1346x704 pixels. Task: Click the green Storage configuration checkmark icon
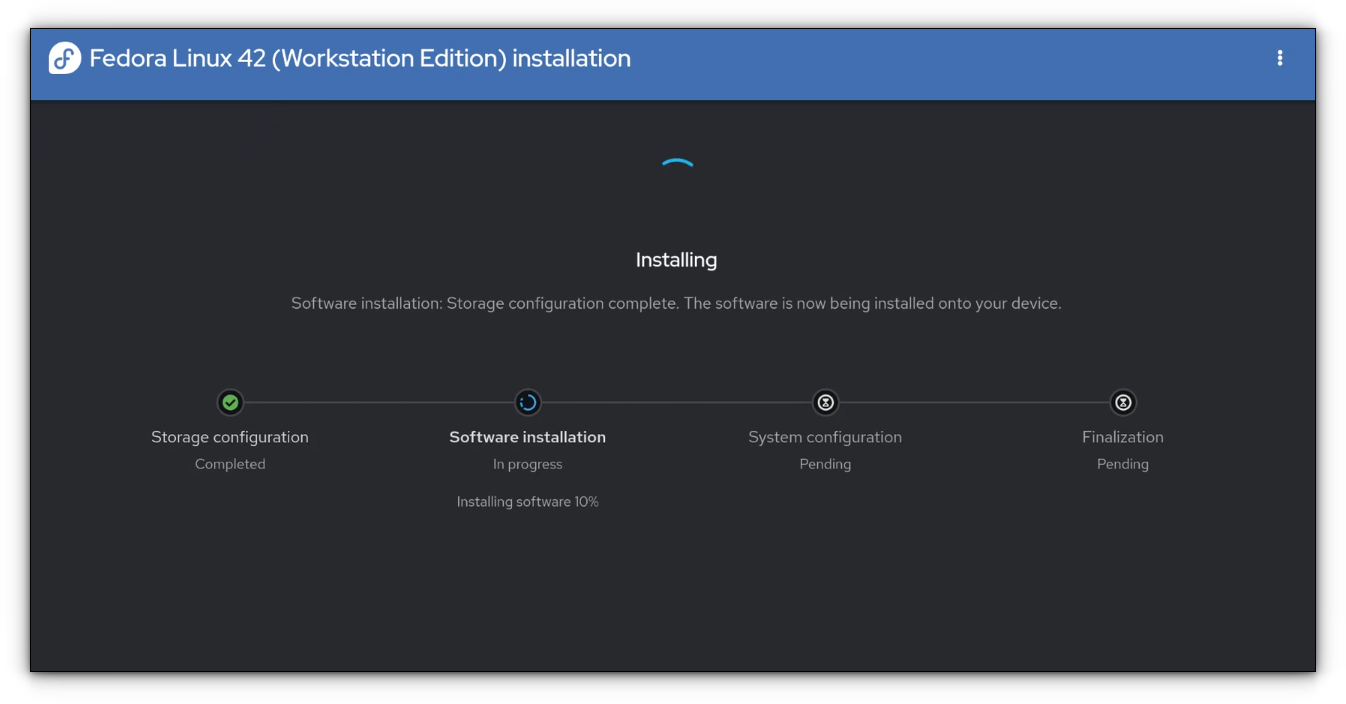tap(230, 403)
